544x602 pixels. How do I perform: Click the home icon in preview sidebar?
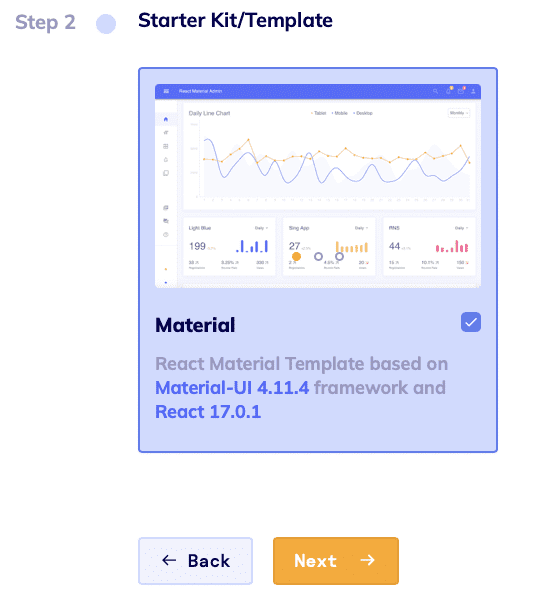[x=166, y=119]
